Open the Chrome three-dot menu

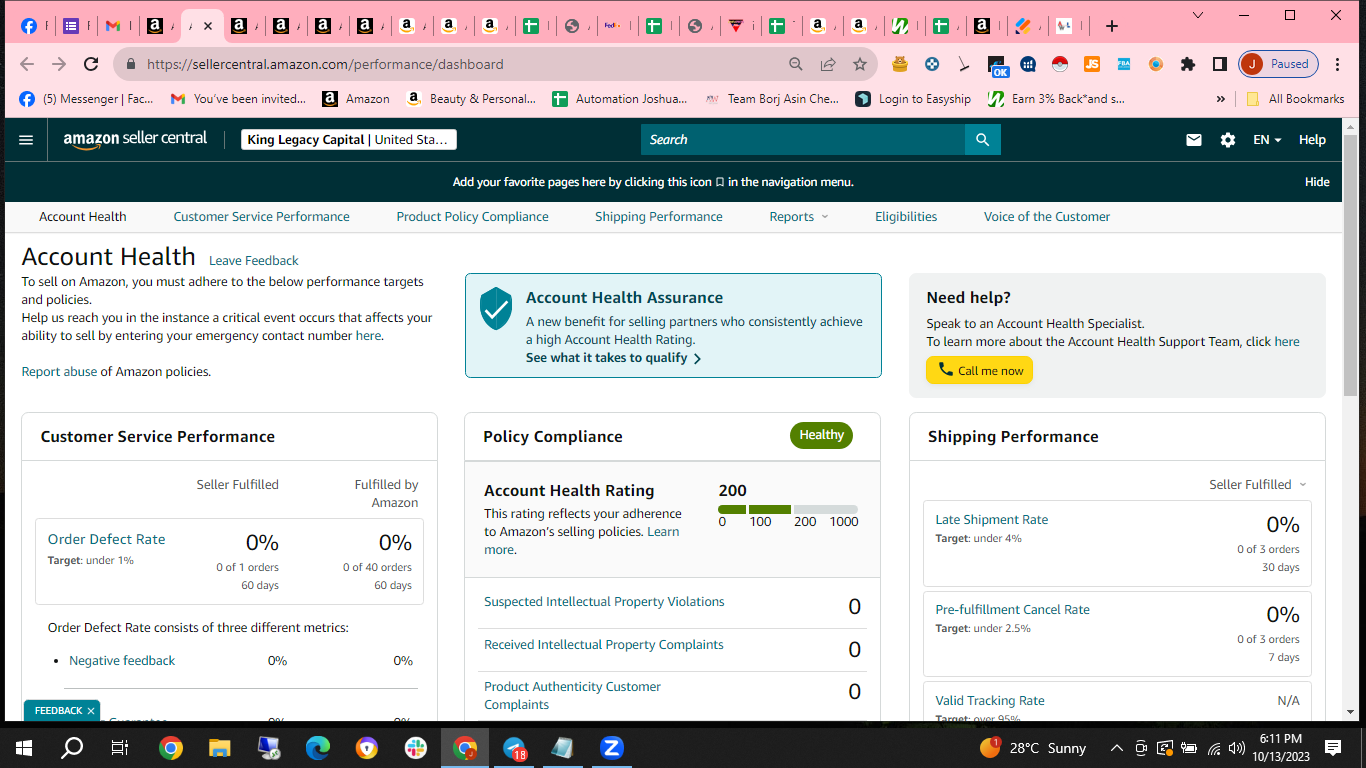tap(1337, 64)
